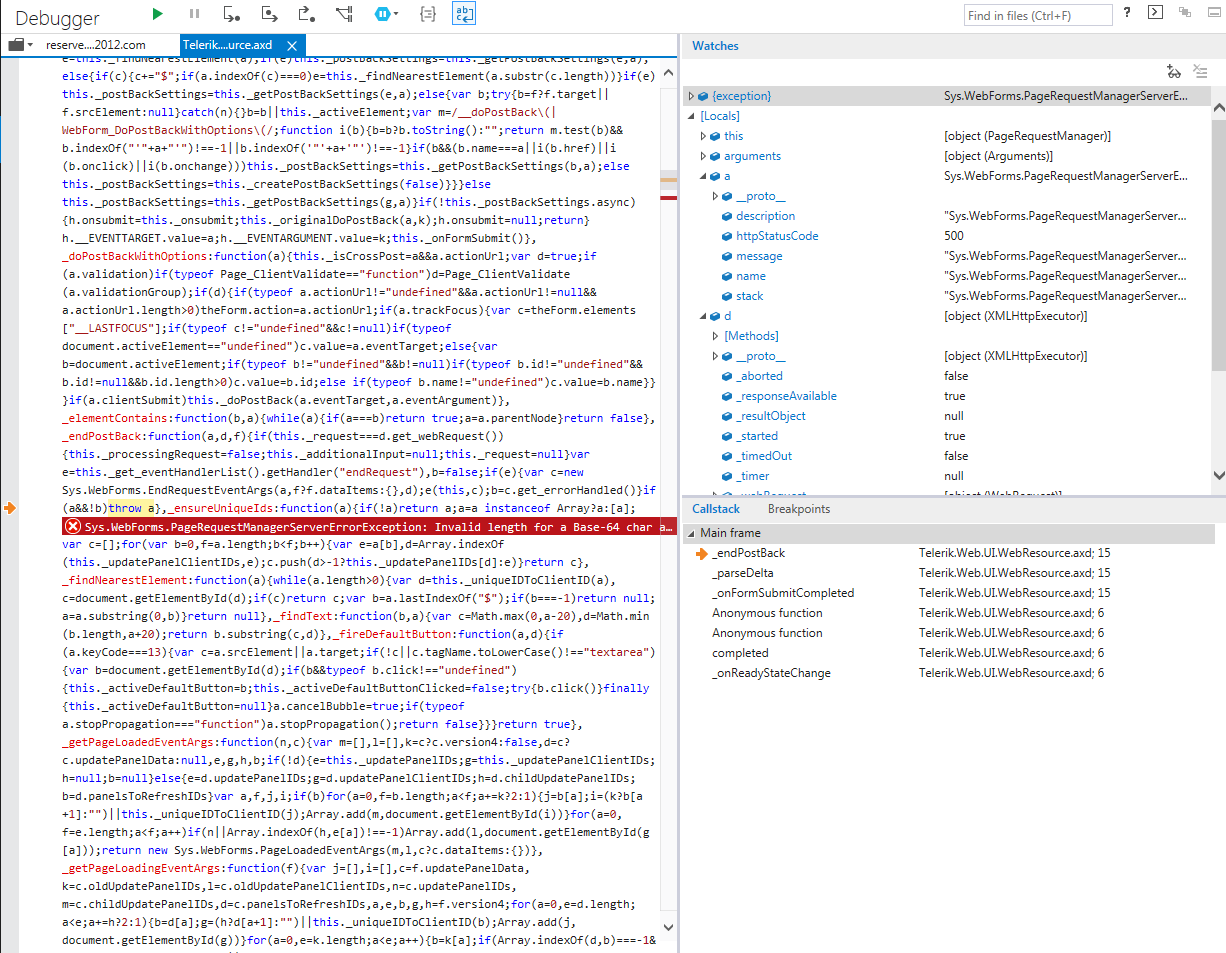This screenshot has width=1226, height=953.
Task: Select the _timedOut property row
Action: [947, 456]
